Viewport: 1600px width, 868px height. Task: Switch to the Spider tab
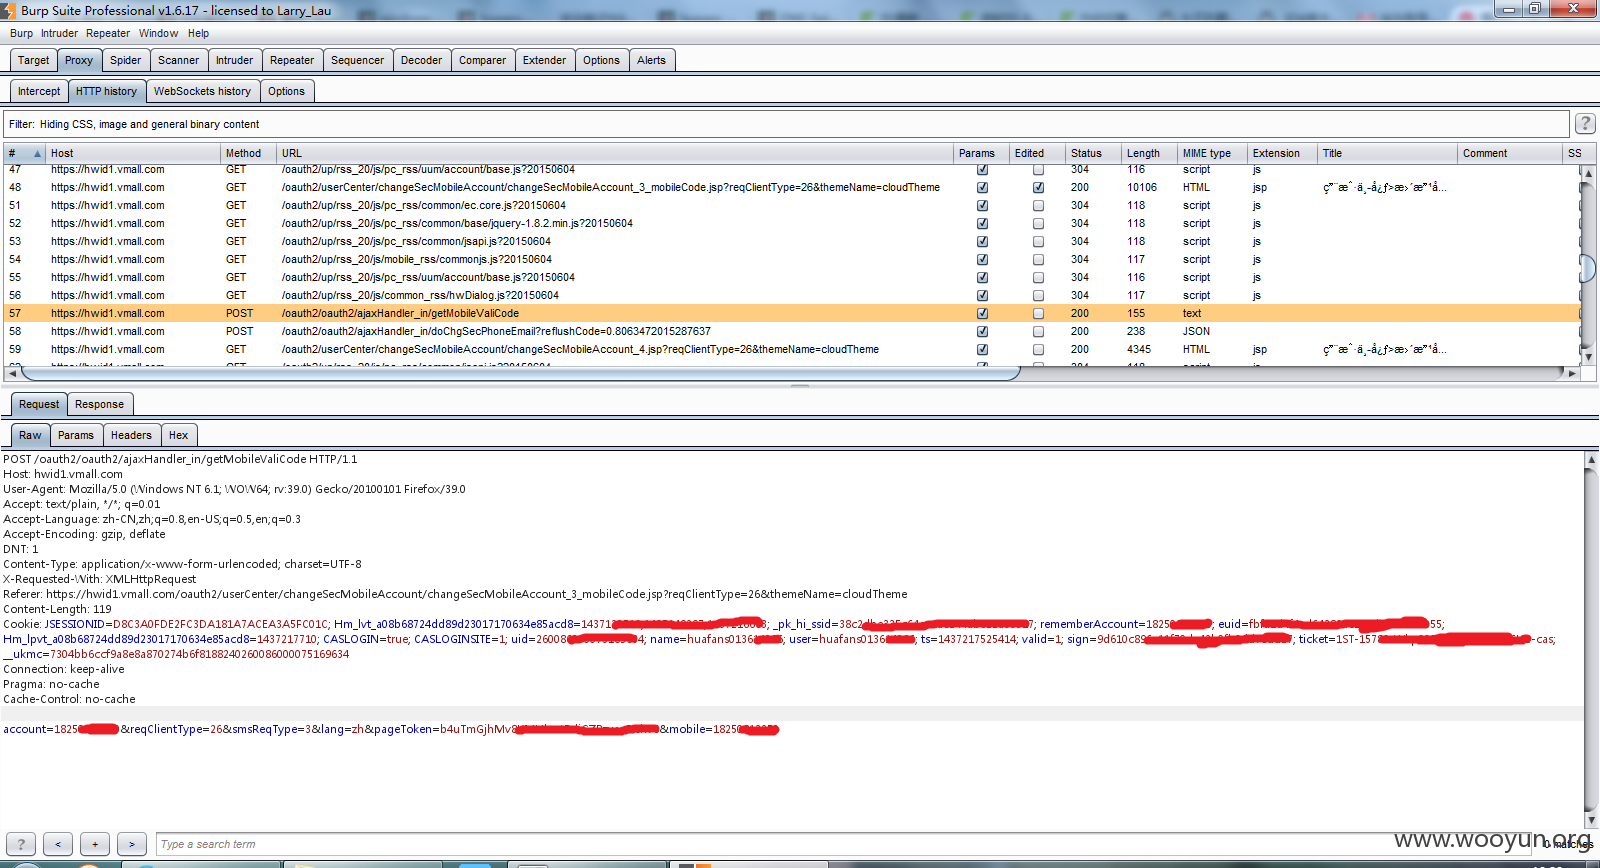point(125,60)
